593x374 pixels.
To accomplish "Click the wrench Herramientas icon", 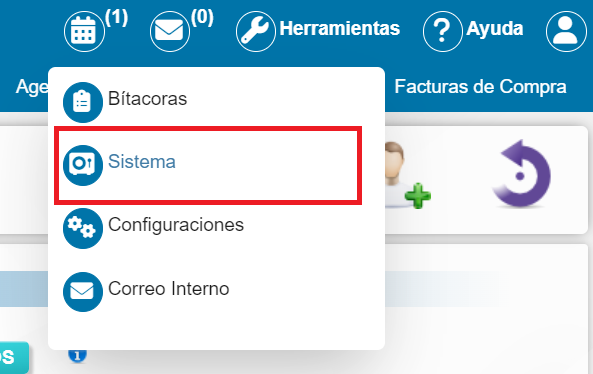I will (256, 31).
